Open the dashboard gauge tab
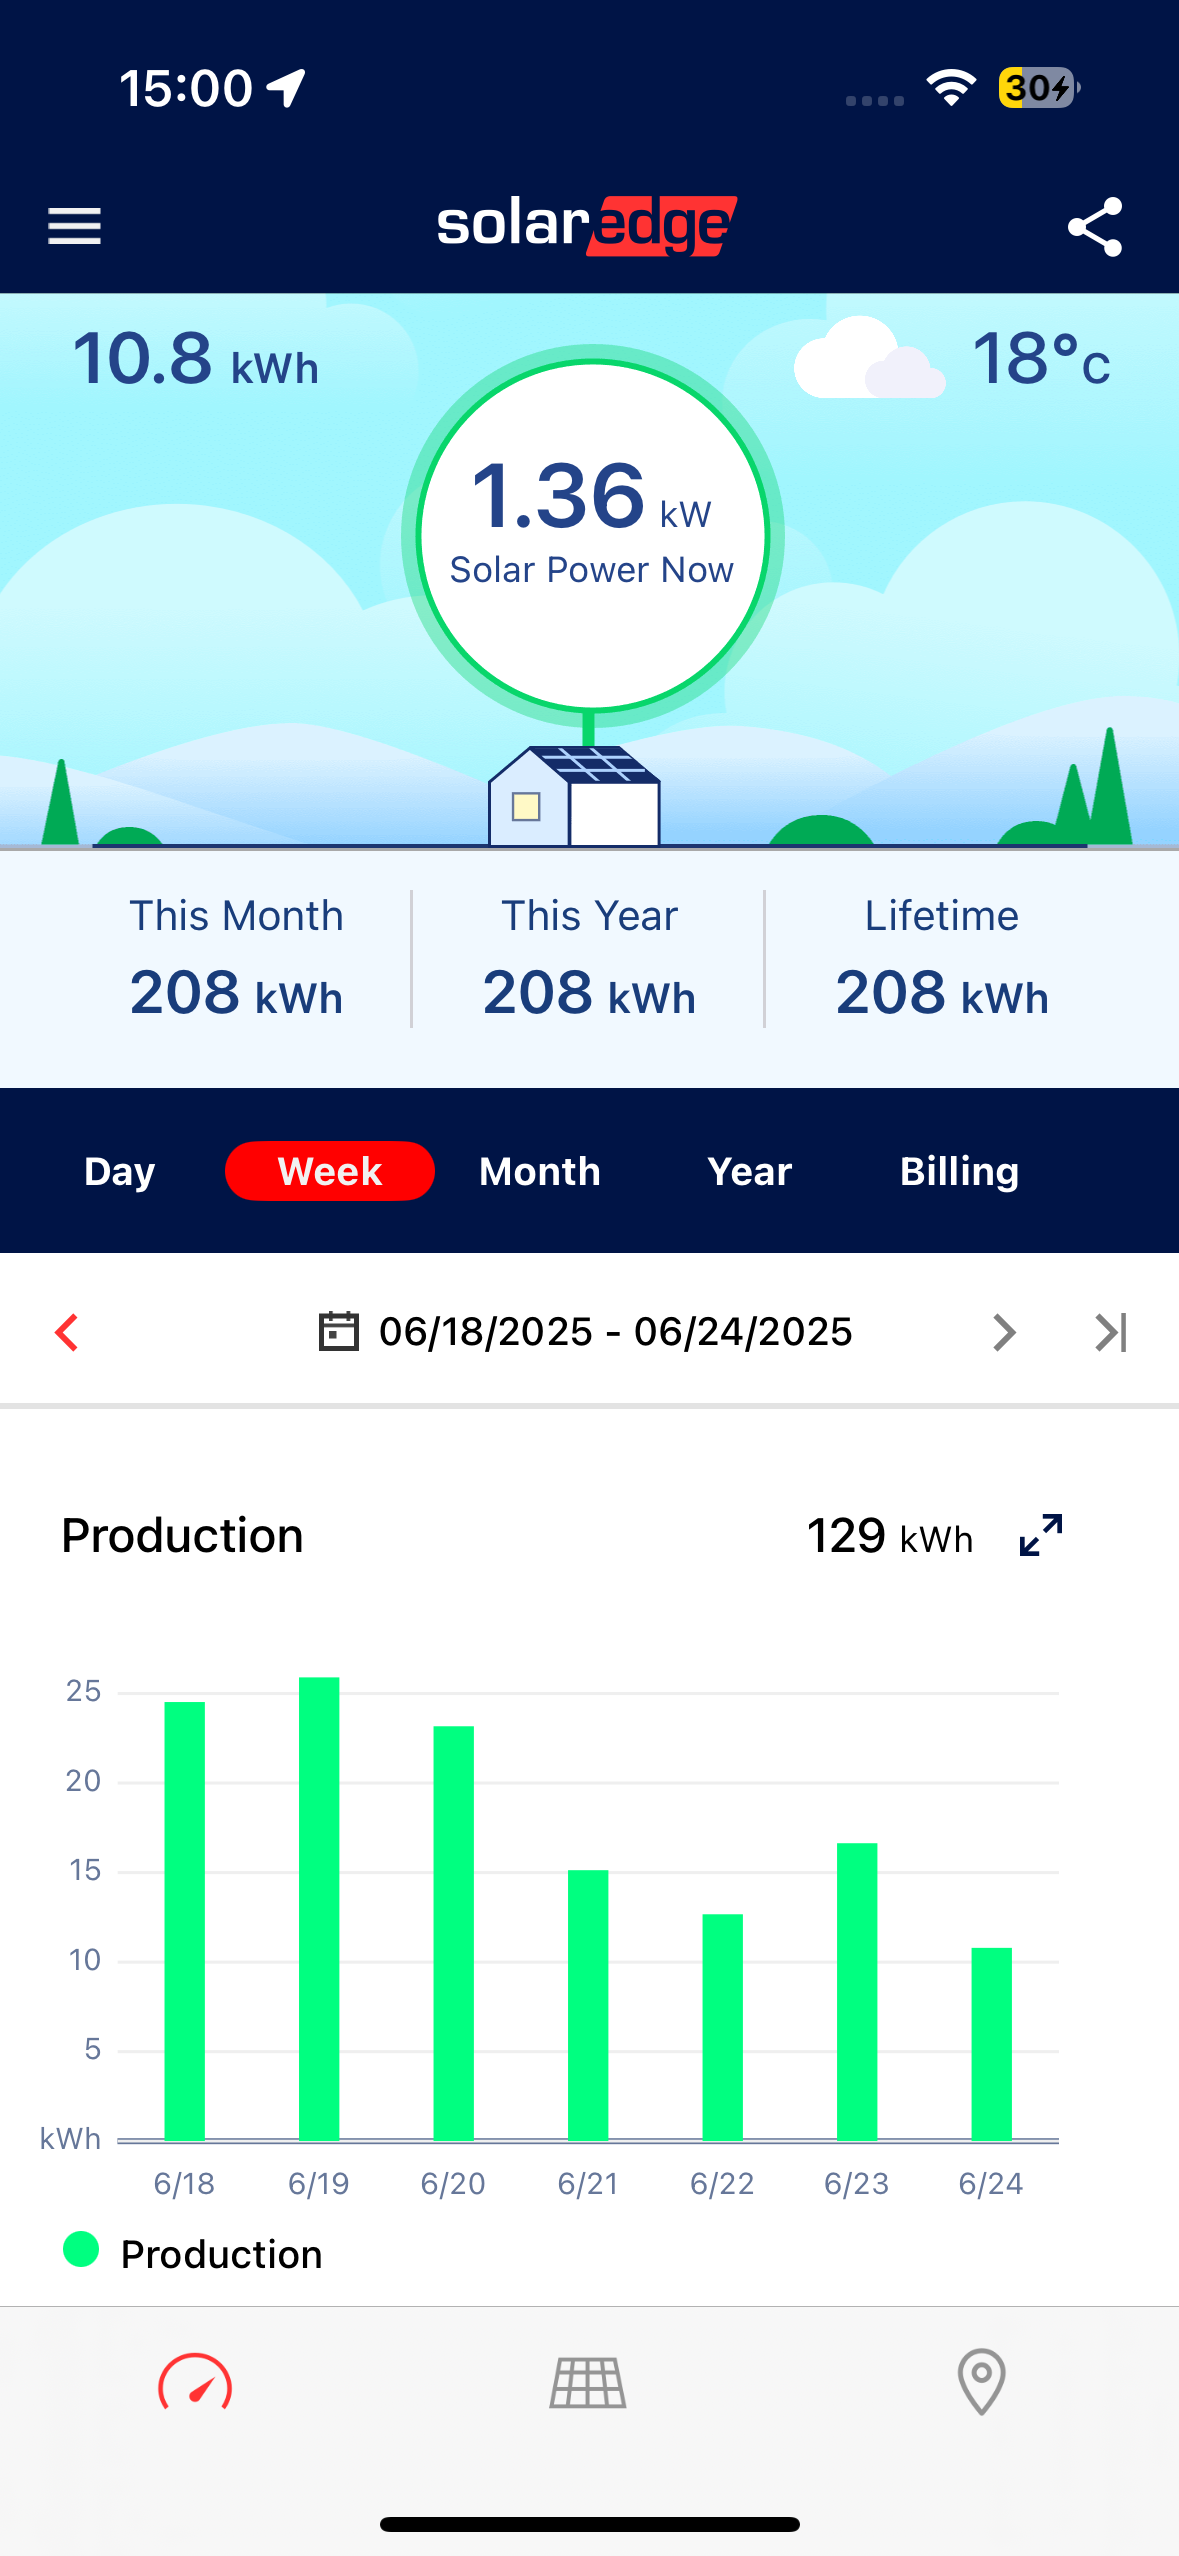1179x2556 pixels. click(x=195, y=2384)
